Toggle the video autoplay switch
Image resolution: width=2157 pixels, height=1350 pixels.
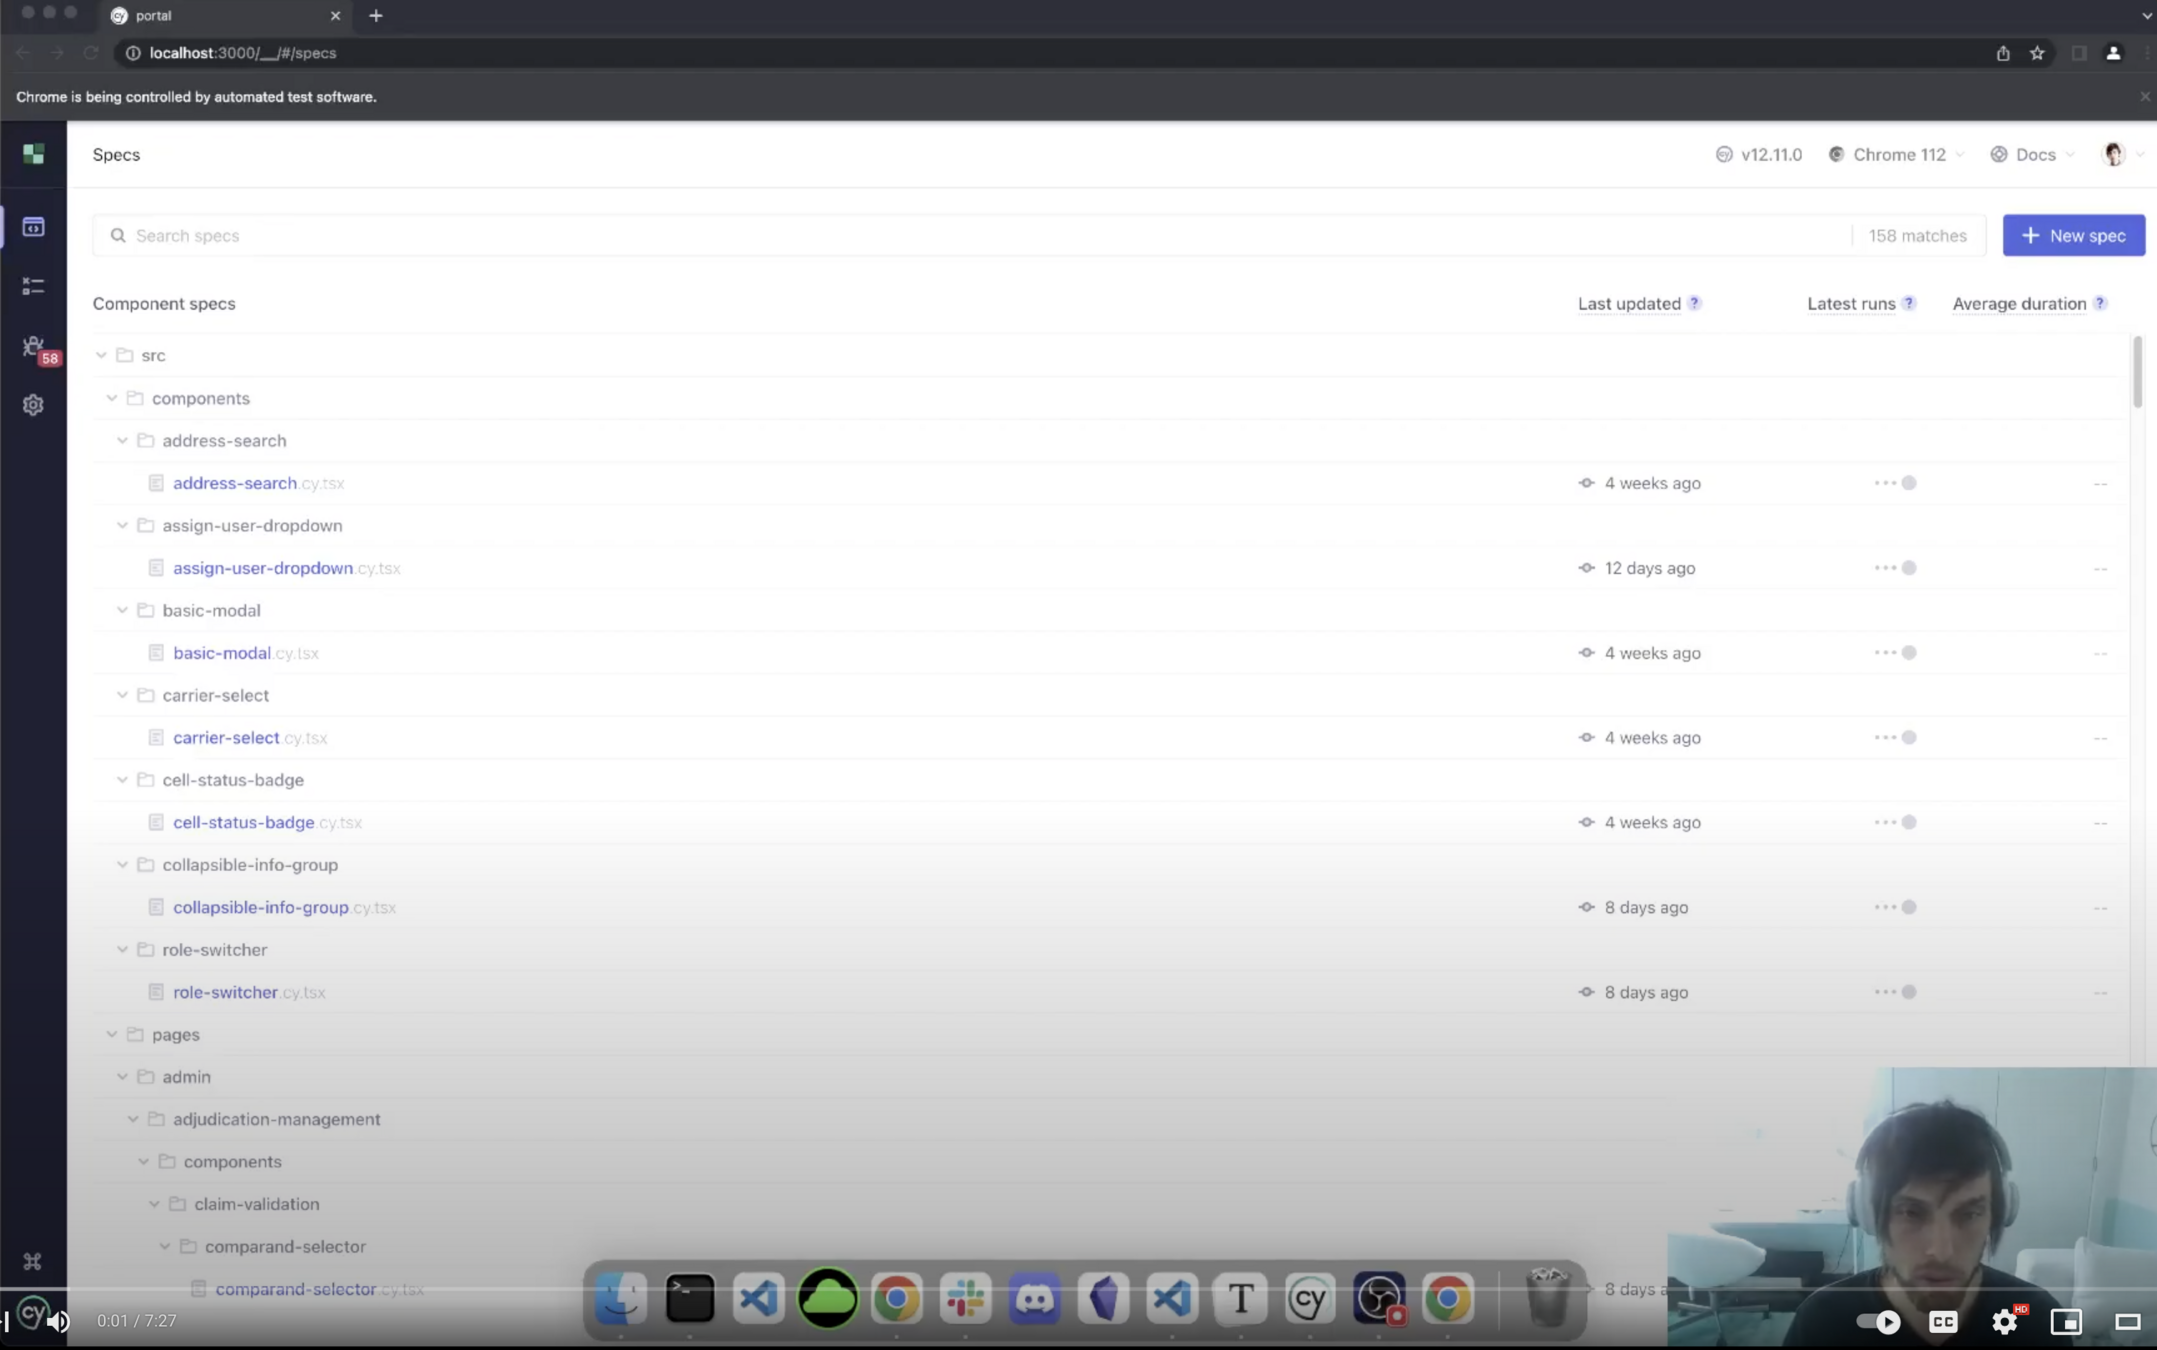pyautogui.click(x=1877, y=1321)
